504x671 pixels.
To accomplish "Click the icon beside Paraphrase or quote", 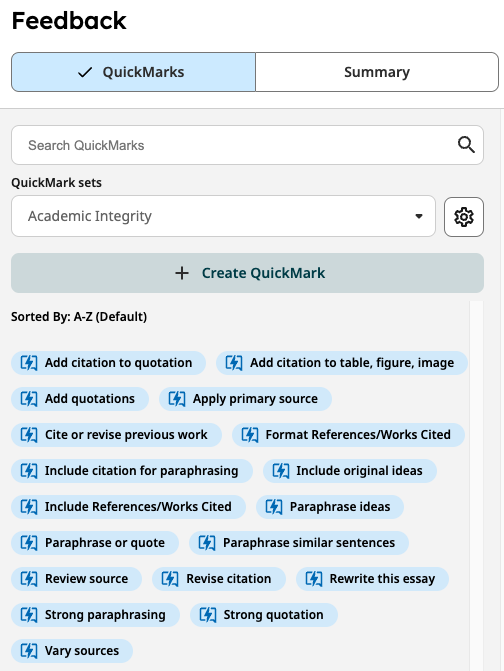I will pos(29,543).
